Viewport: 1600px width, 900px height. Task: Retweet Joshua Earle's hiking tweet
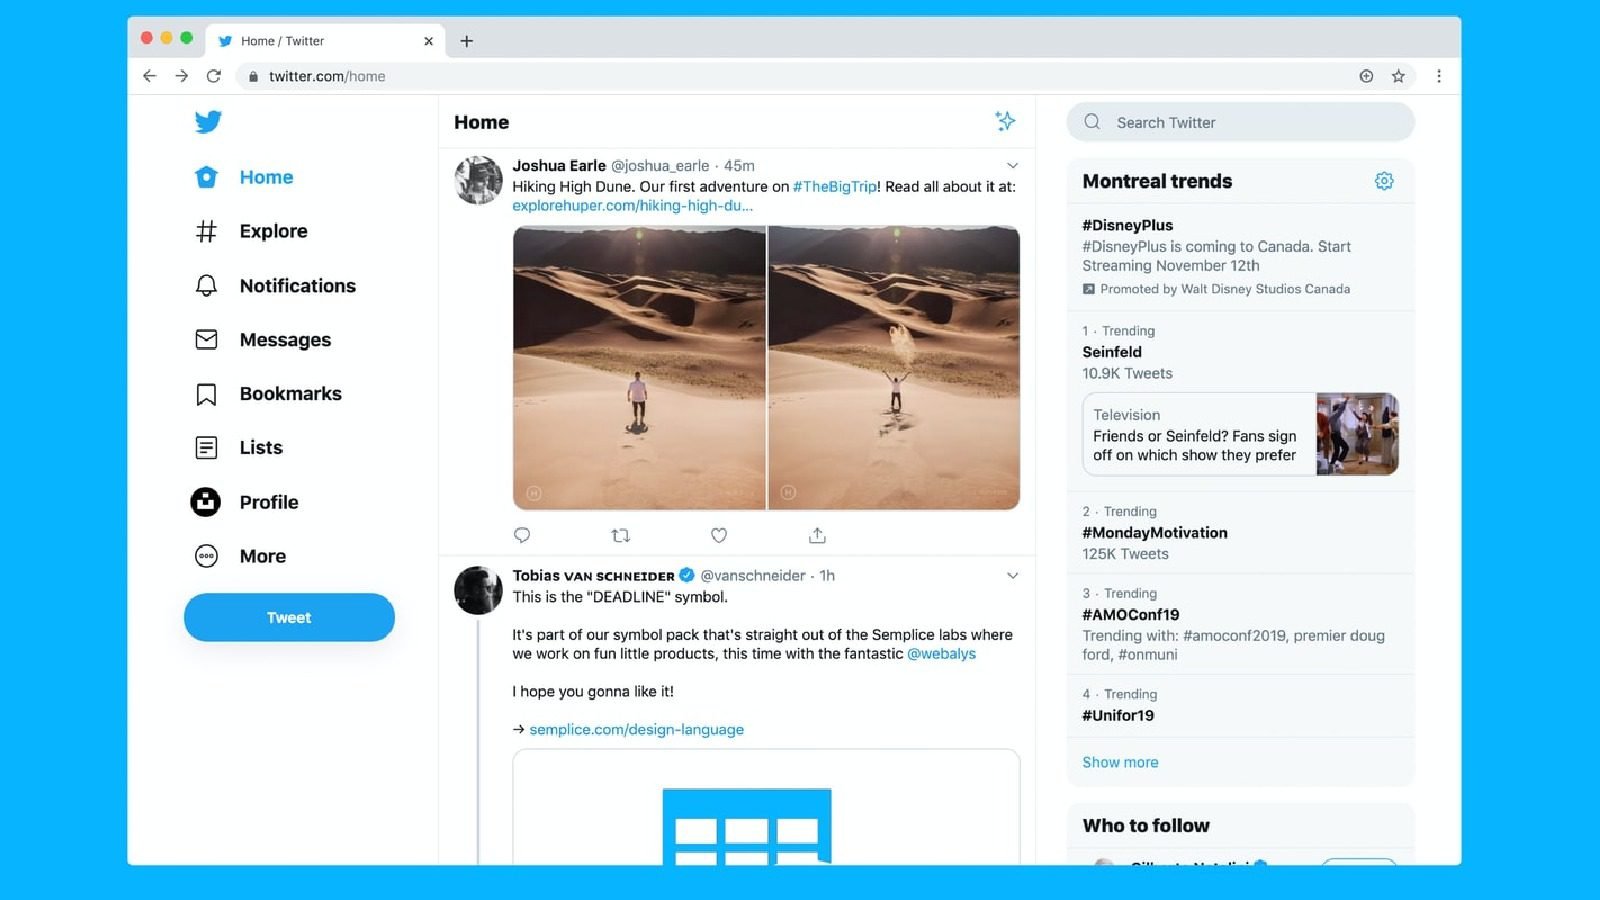[x=621, y=536]
